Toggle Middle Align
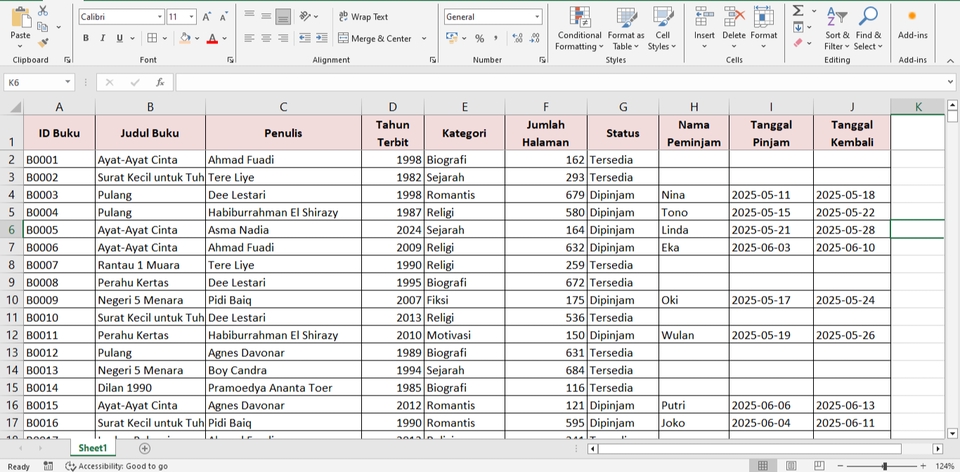This screenshot has height=472, width=960. tap(266, 17)
